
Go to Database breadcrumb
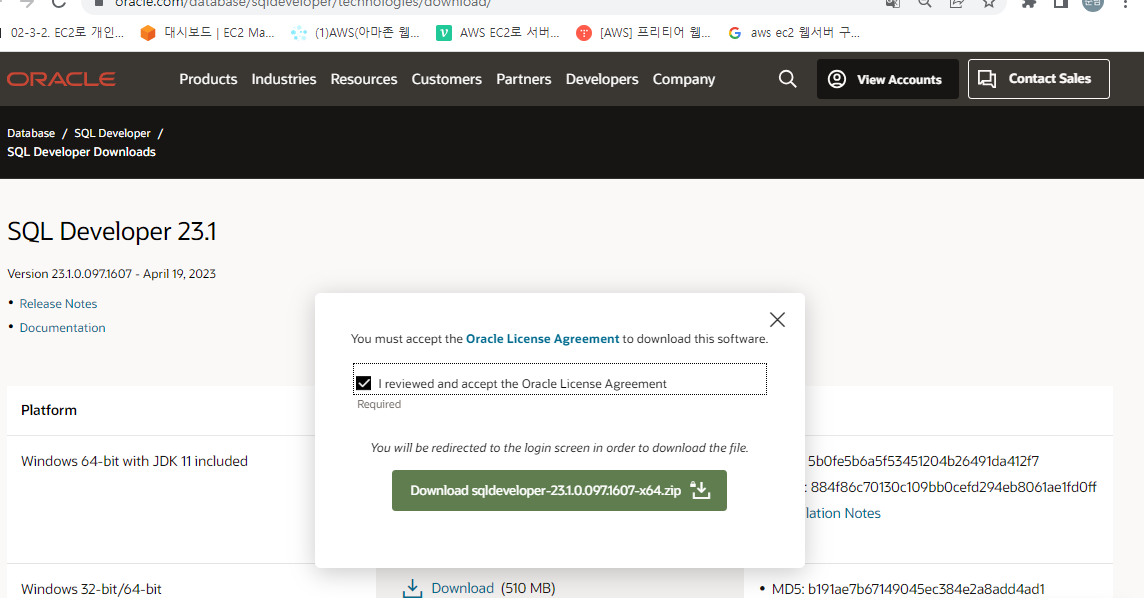pyautogui.click(x=31, y=133)
